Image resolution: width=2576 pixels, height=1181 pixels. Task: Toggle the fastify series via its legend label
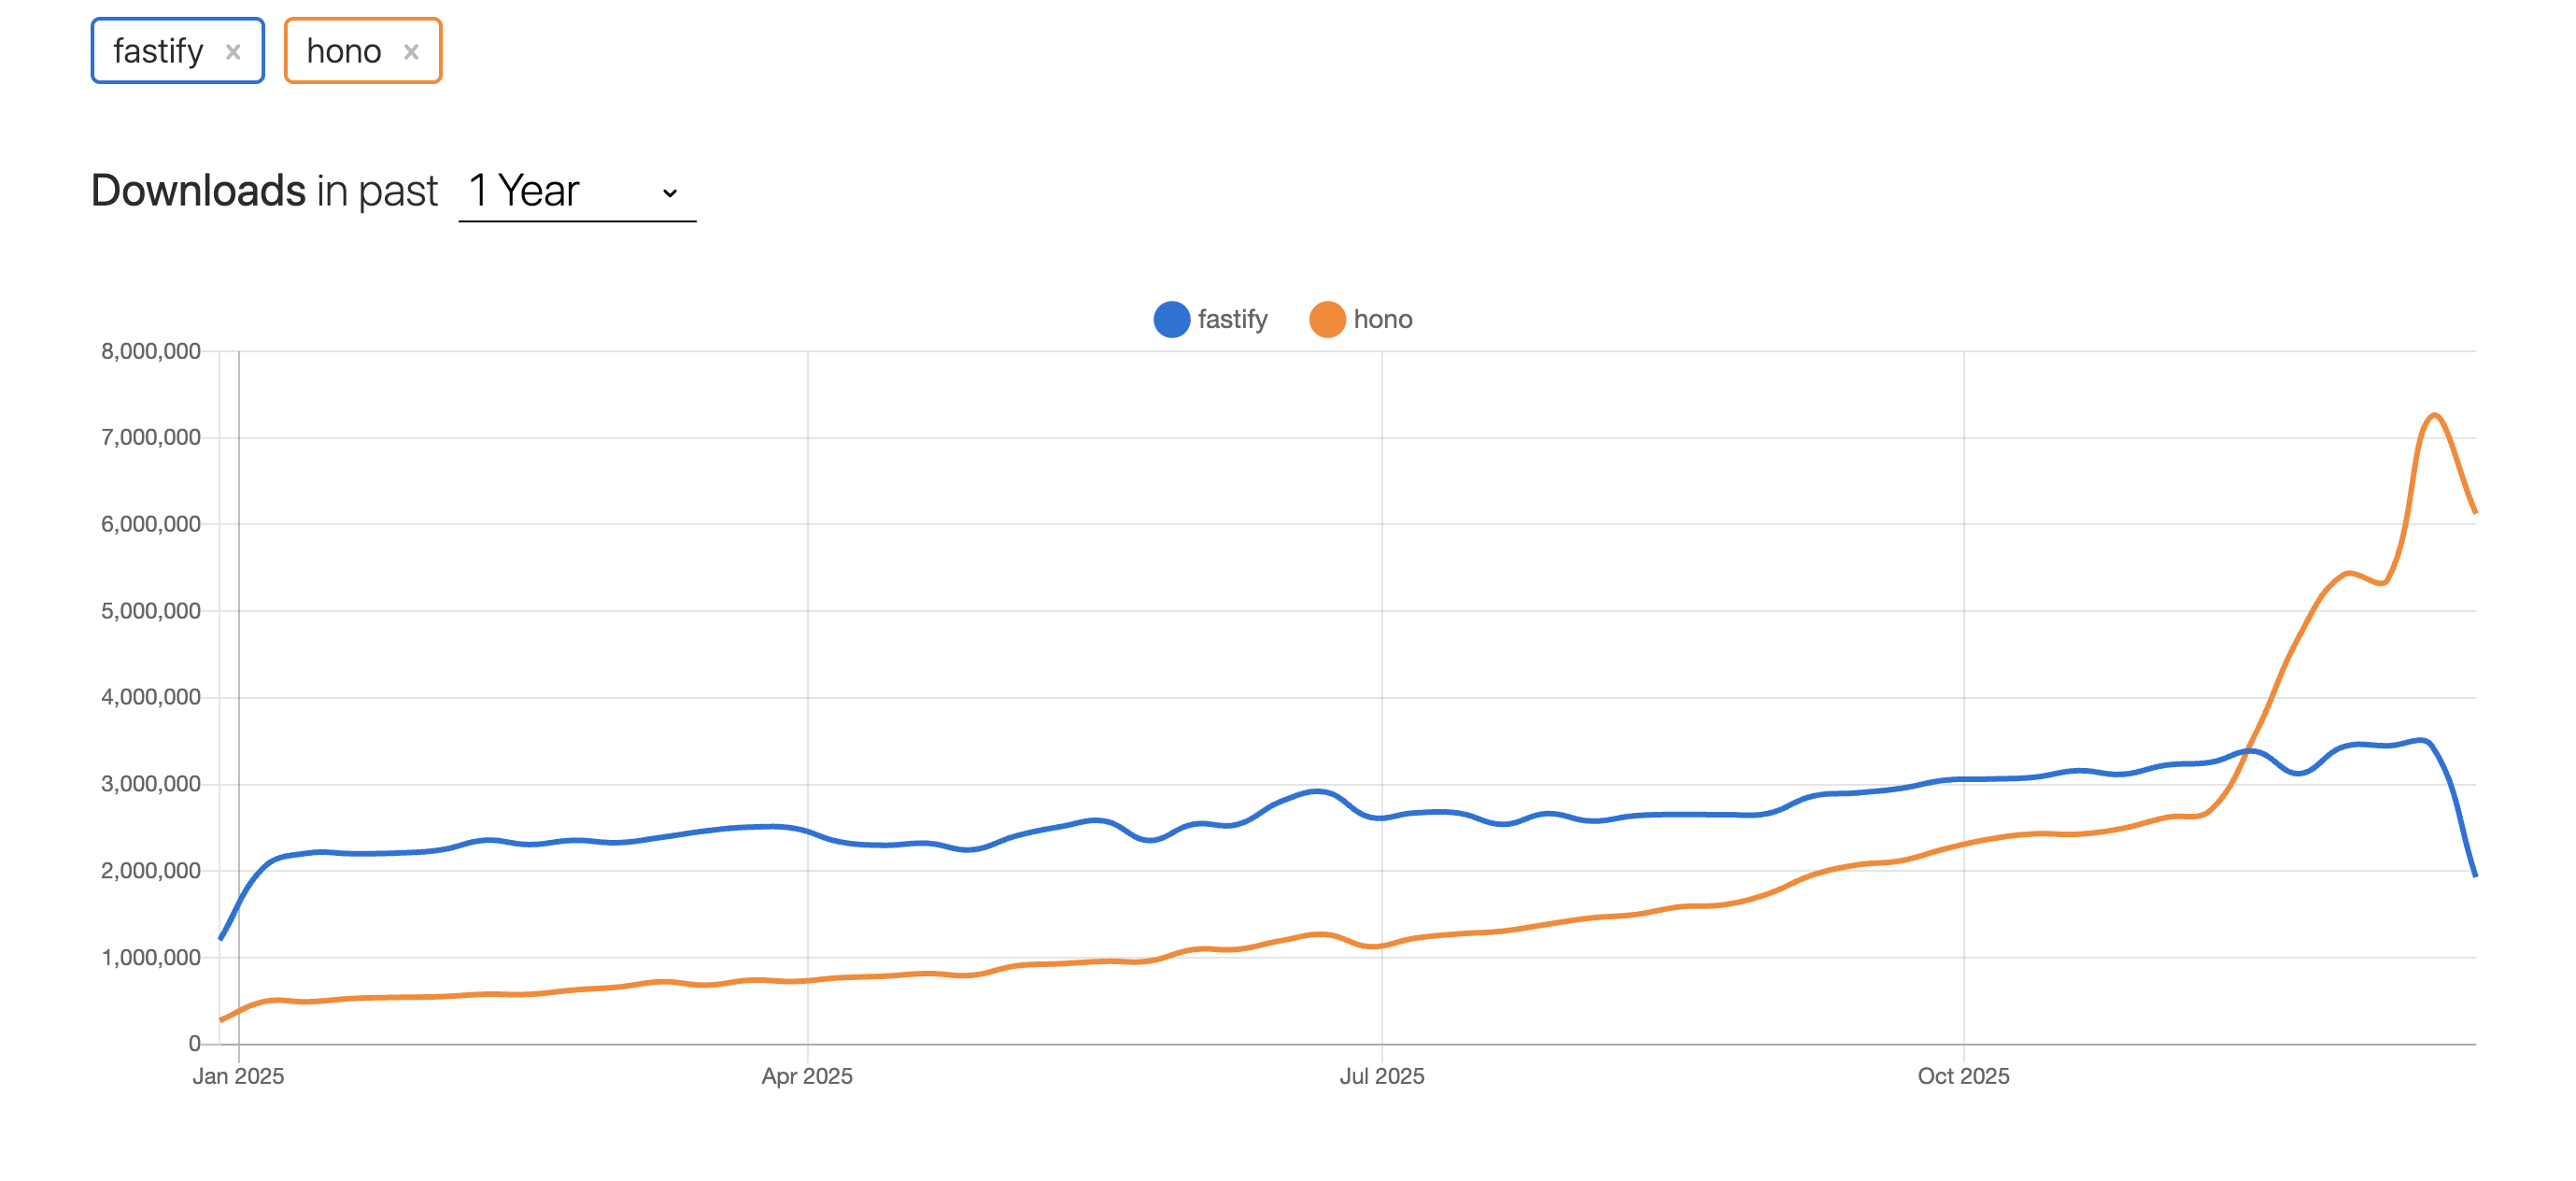[x=1232, y=320]
